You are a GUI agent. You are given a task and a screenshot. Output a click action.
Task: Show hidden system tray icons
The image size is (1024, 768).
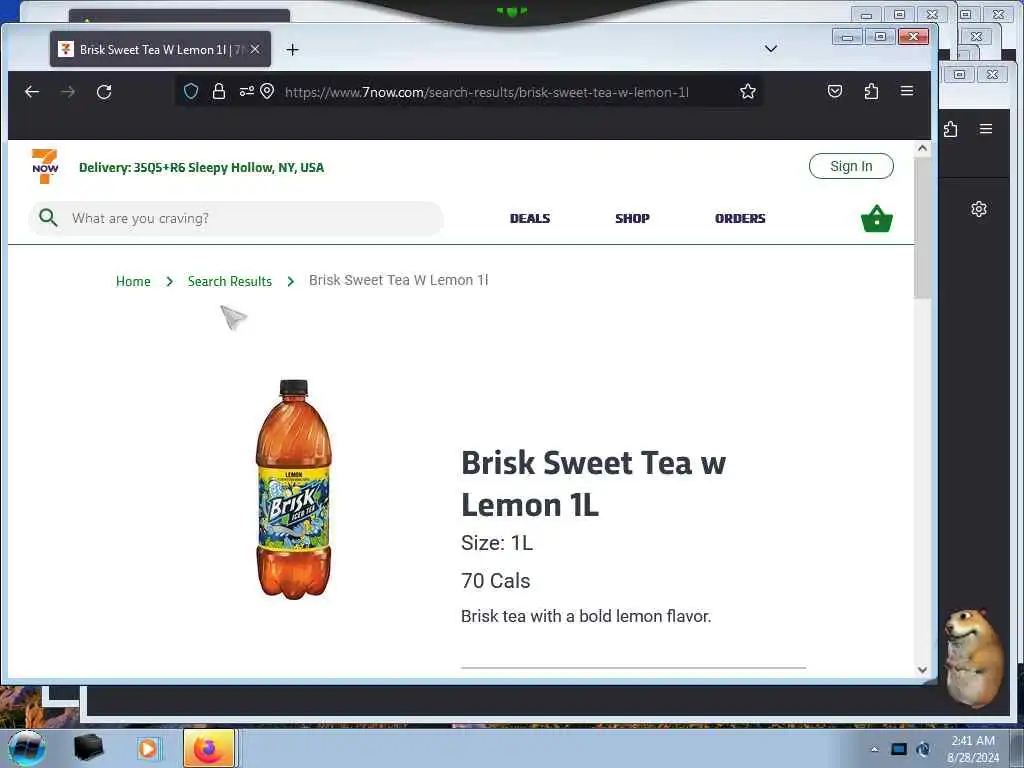pos(874,749)
